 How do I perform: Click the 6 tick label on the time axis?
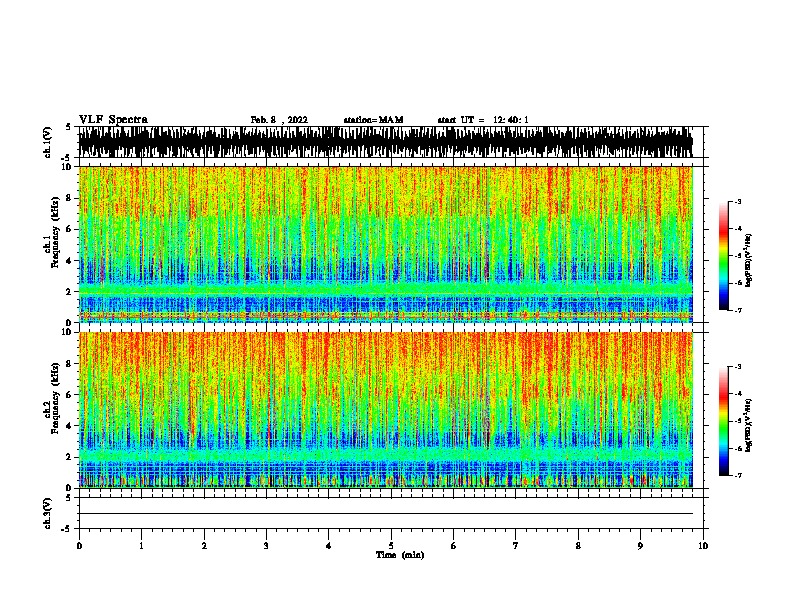[x=454, y=545]
